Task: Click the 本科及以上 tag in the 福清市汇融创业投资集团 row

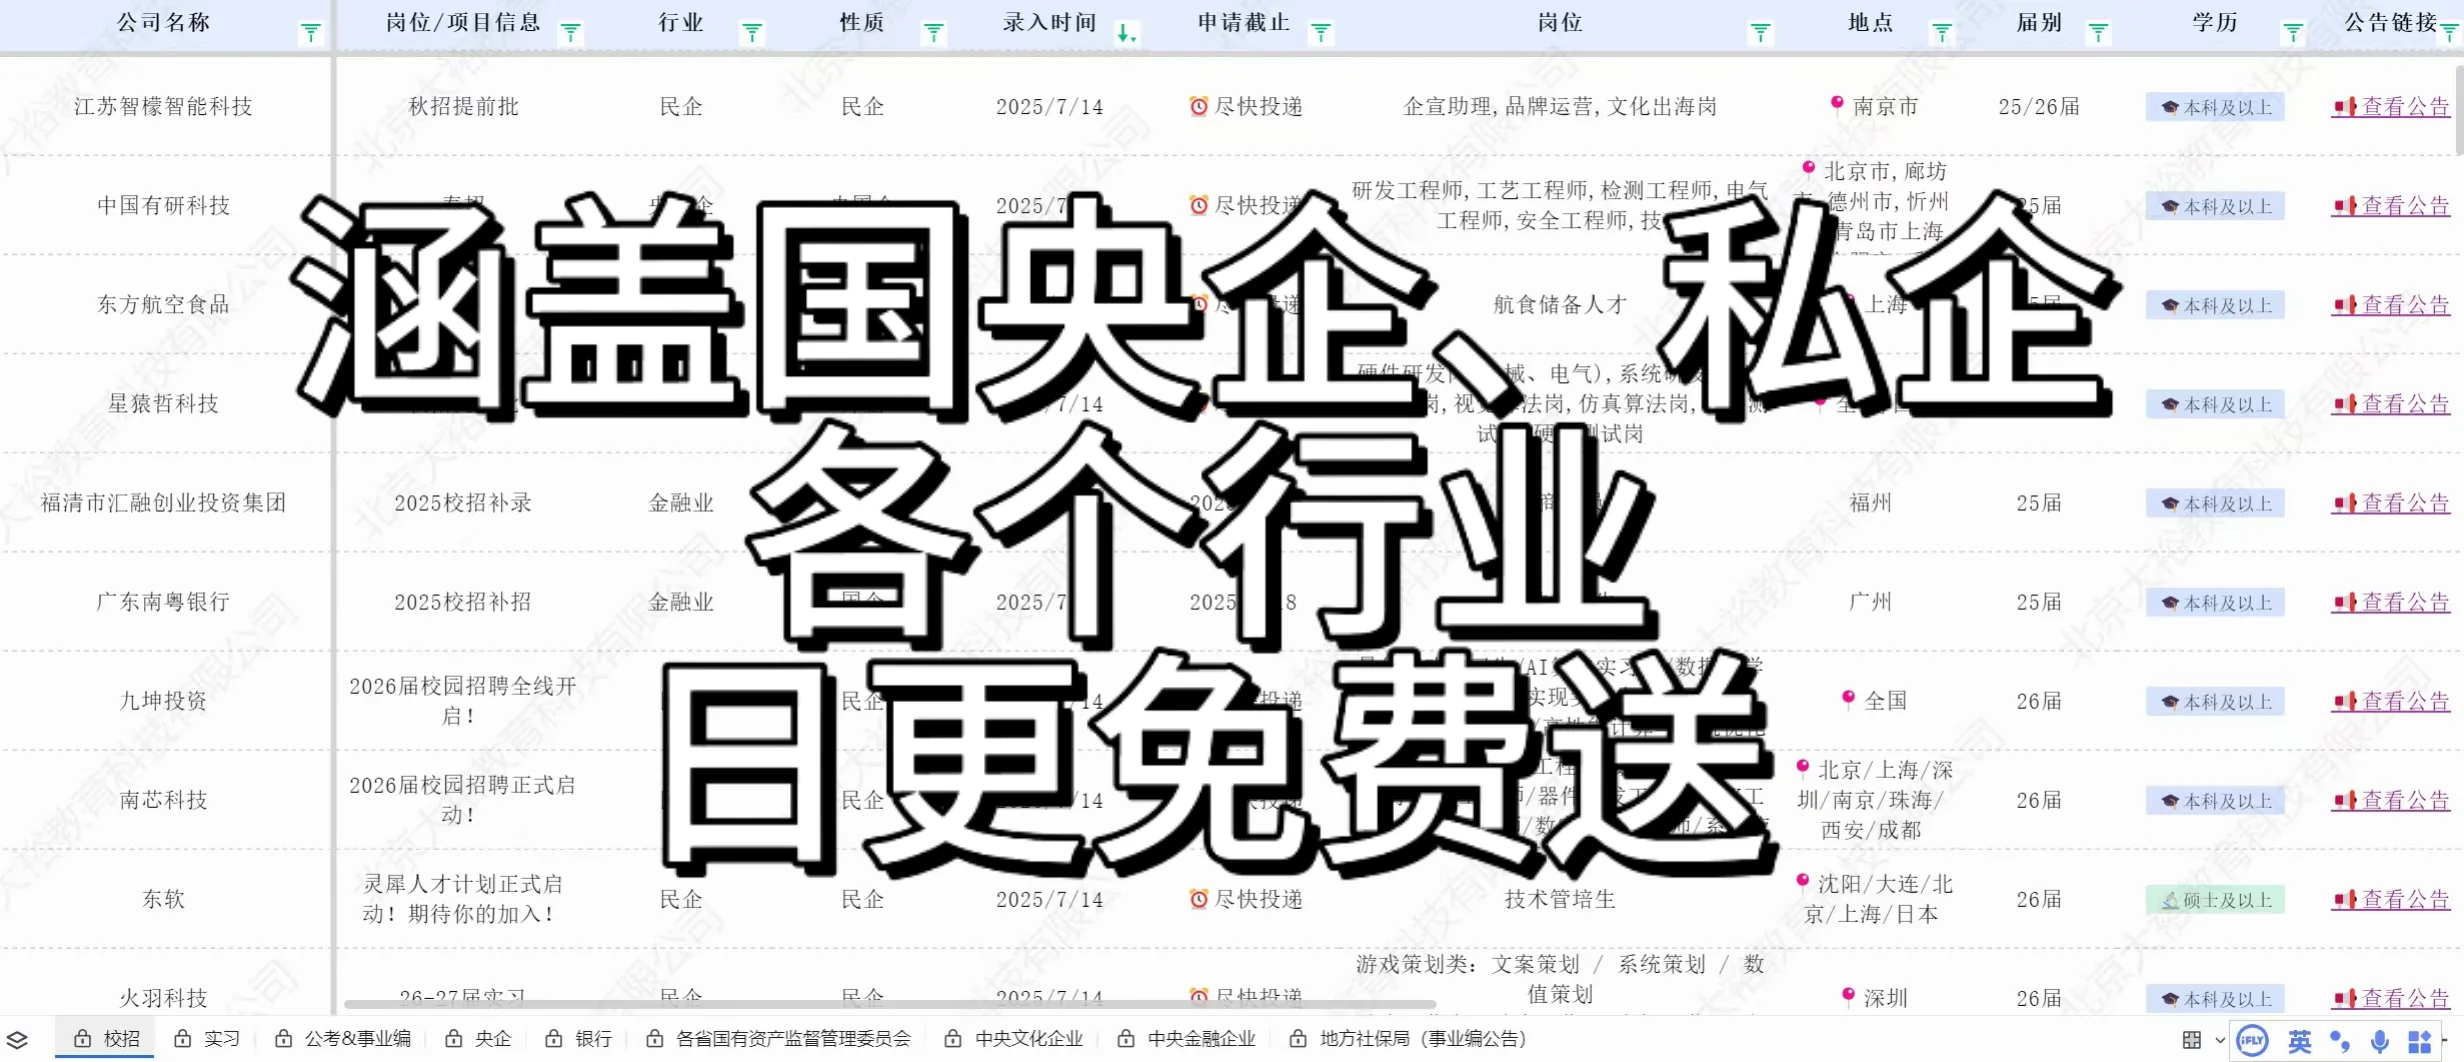Action: point(2215,504)
